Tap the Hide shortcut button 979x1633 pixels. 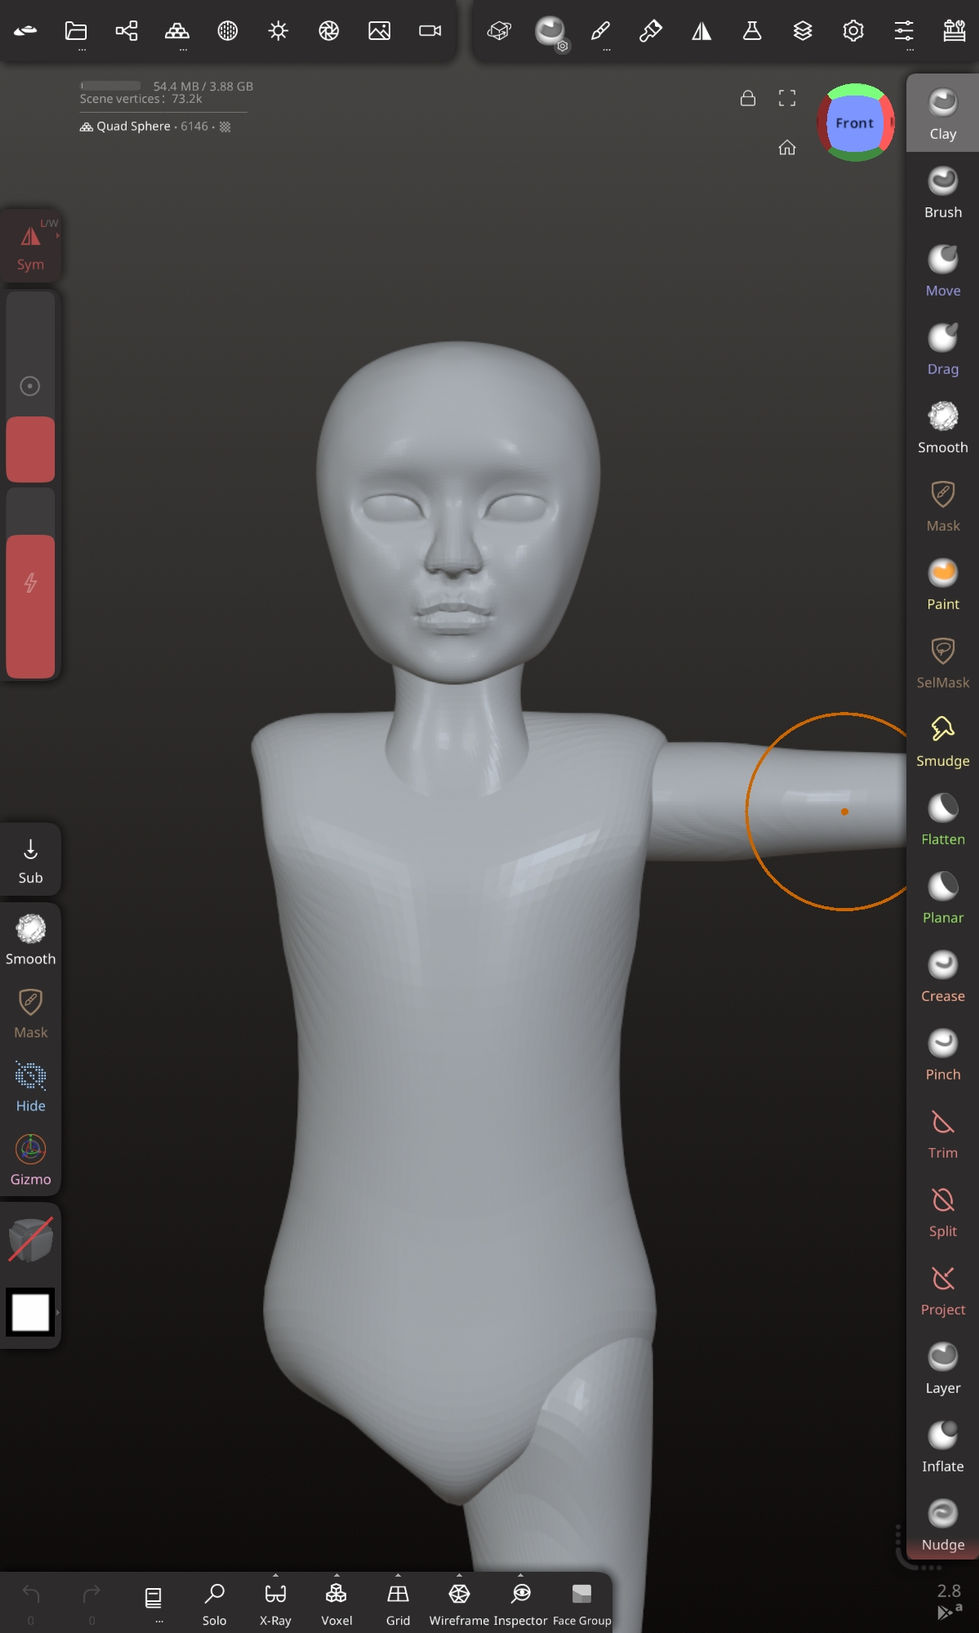click(30, 1088)
